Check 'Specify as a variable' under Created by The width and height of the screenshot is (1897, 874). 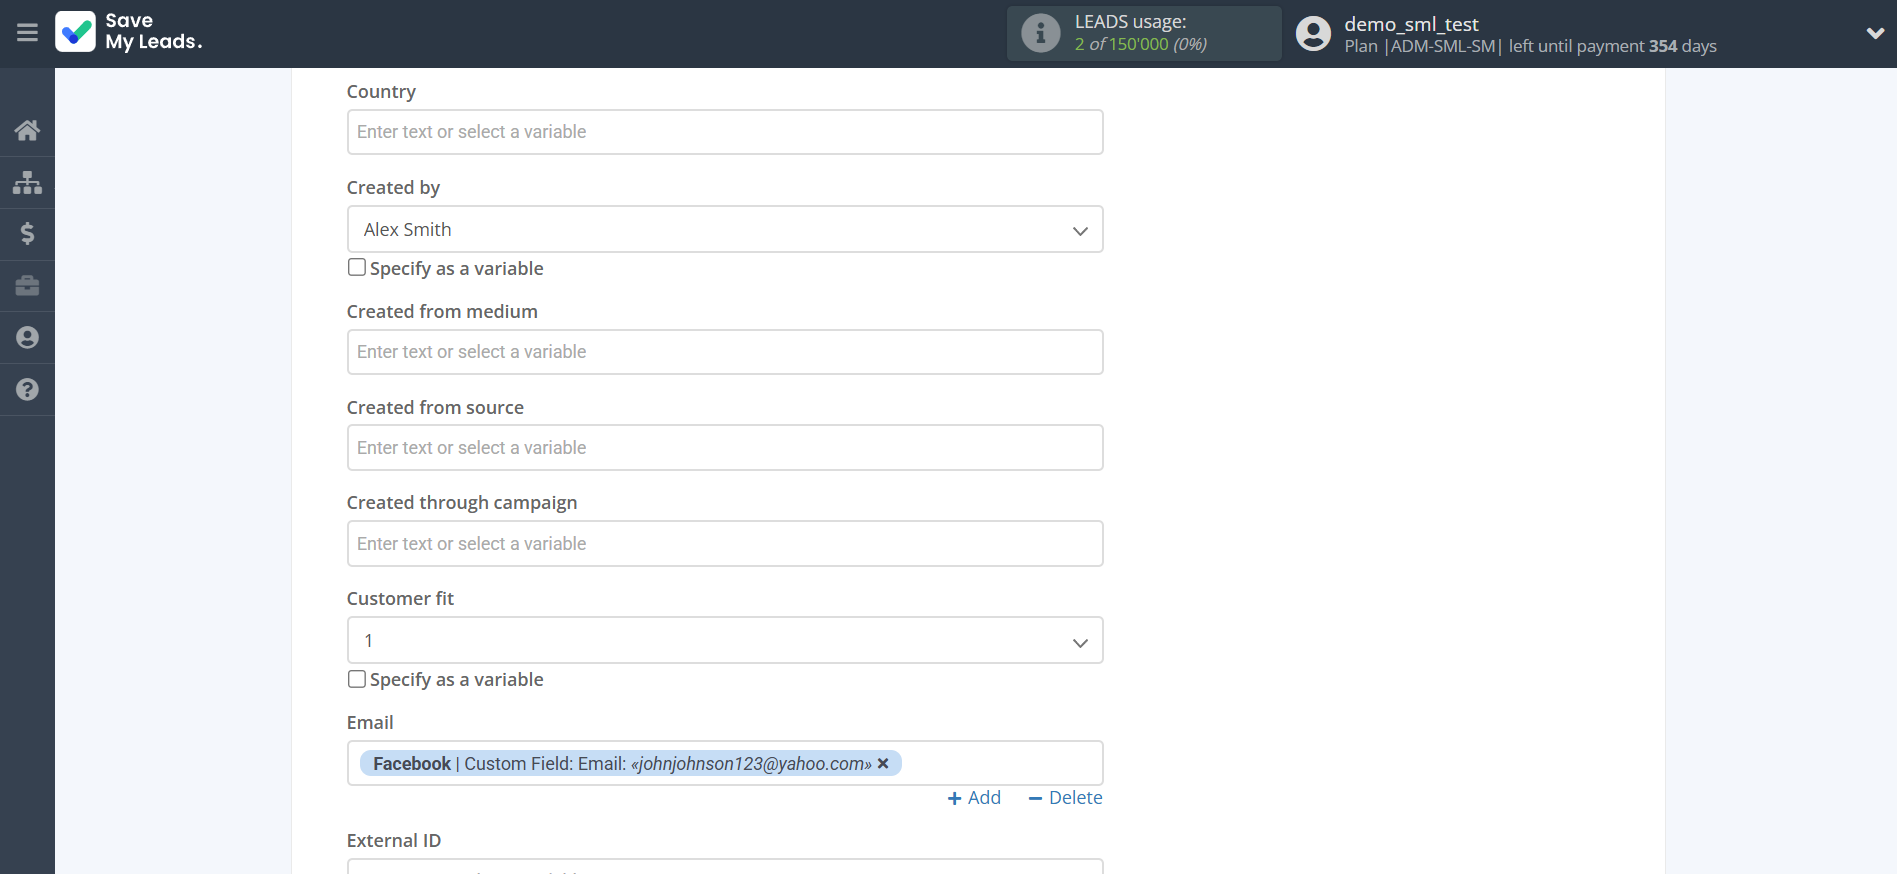pyautogui.click(x=357, y=268)
